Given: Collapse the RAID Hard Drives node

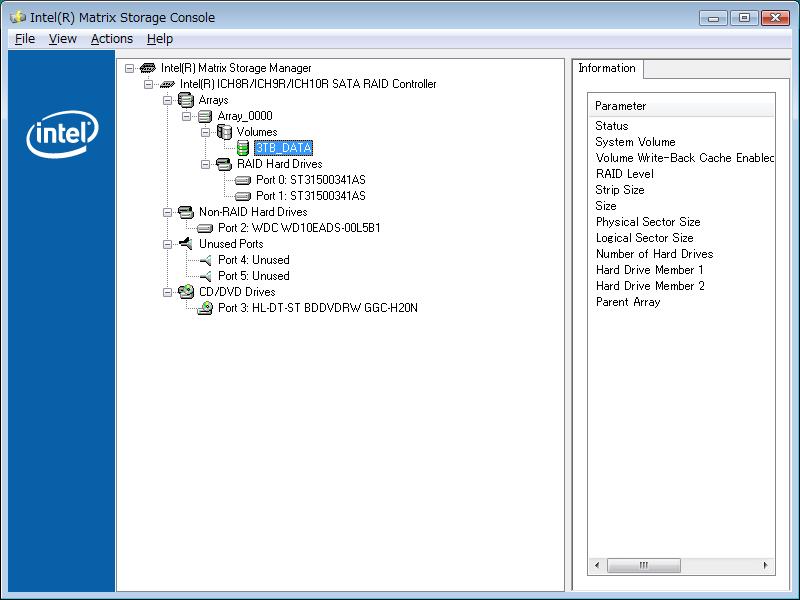Looking at the screenshot, I should point(206,164).
